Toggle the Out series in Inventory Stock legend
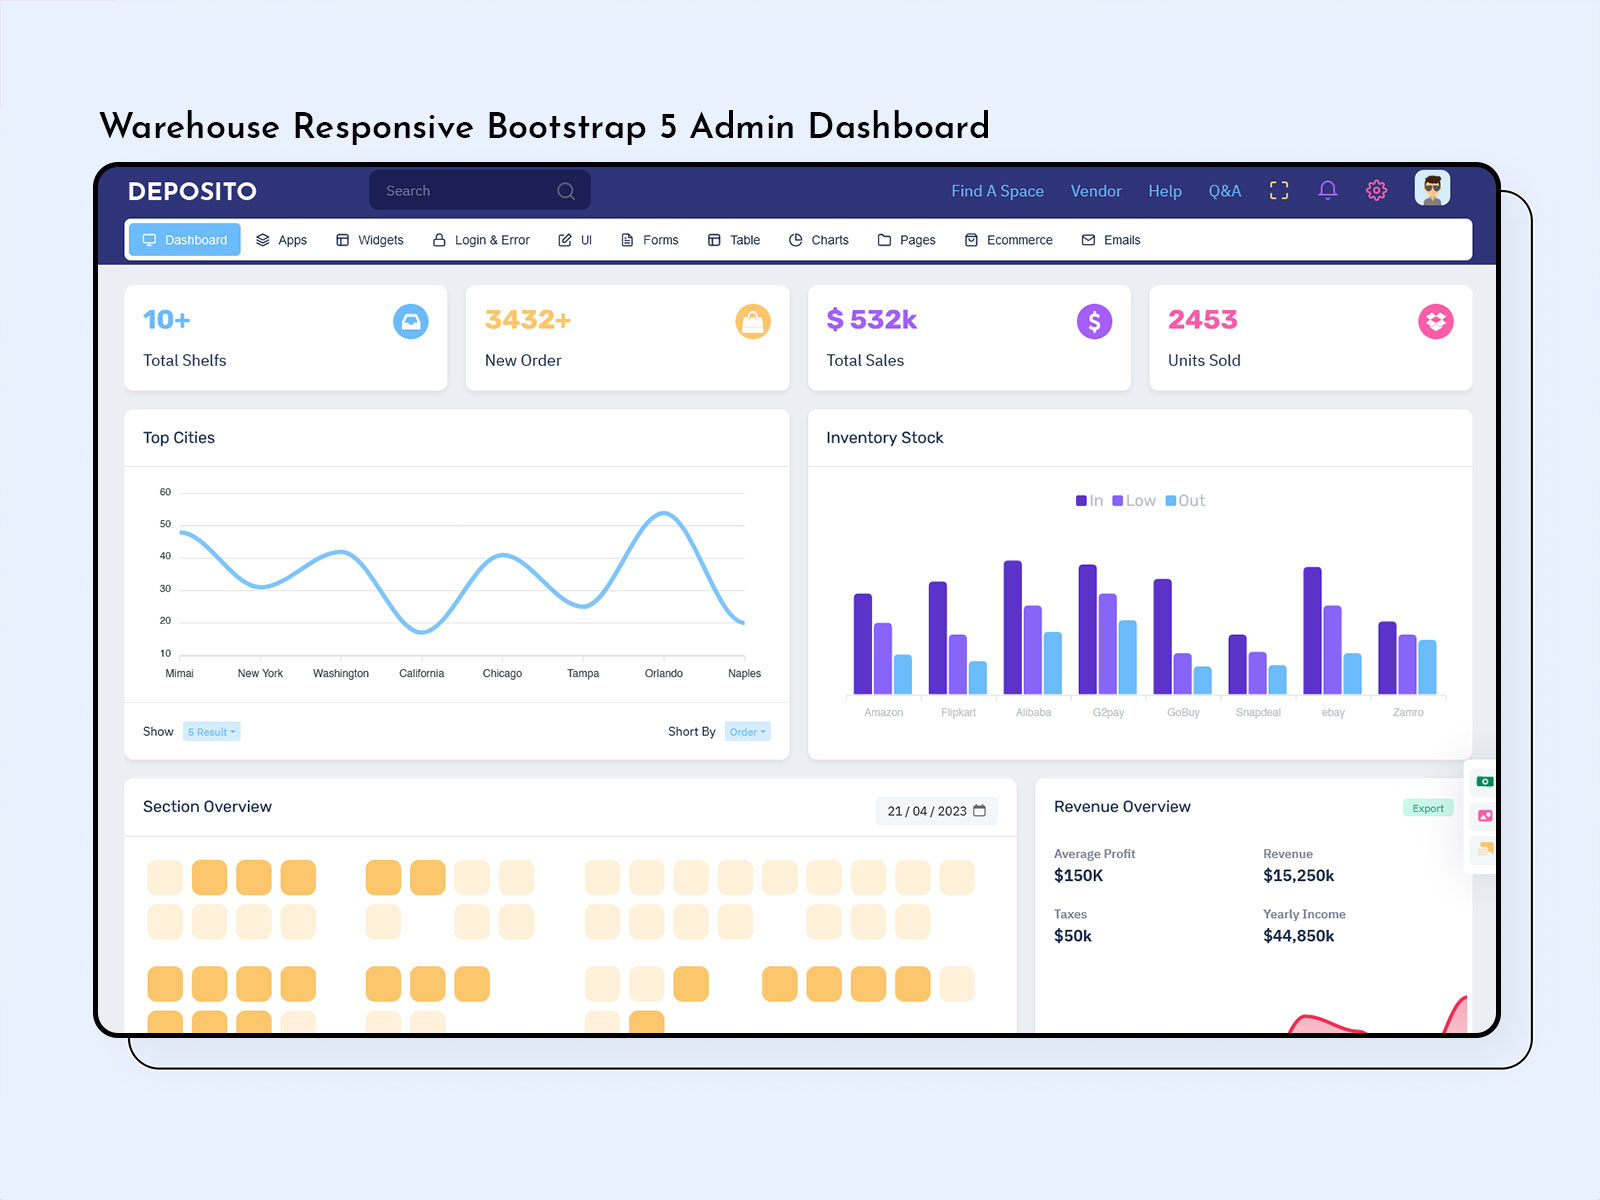 1184,500
